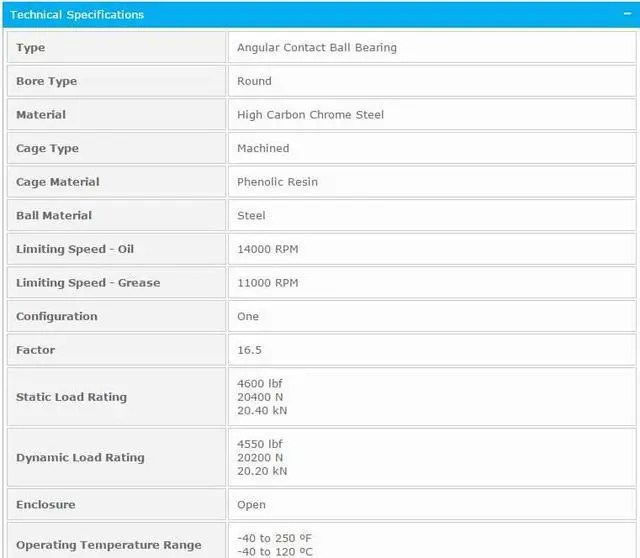Viewport: 640px width, 558px height.
Task: Click the Cage Material label
Action: pos(58,182)
